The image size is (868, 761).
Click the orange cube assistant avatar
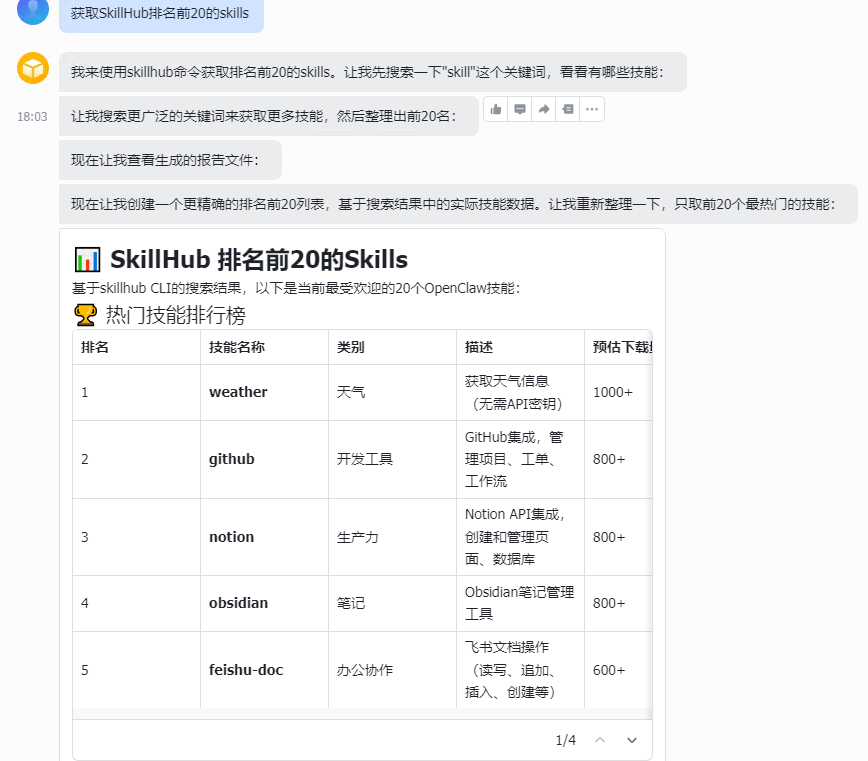tap(32, 68)
